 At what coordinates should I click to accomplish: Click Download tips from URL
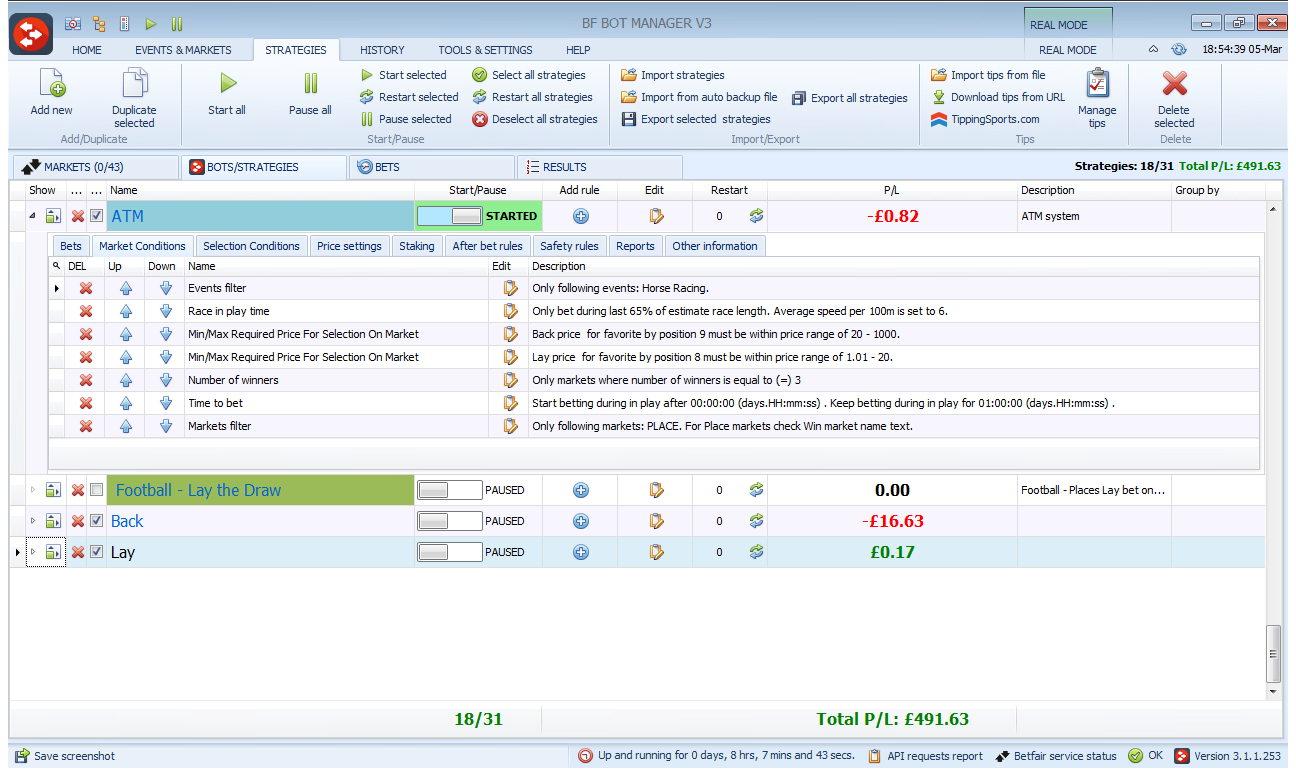(x=998, y=97)
